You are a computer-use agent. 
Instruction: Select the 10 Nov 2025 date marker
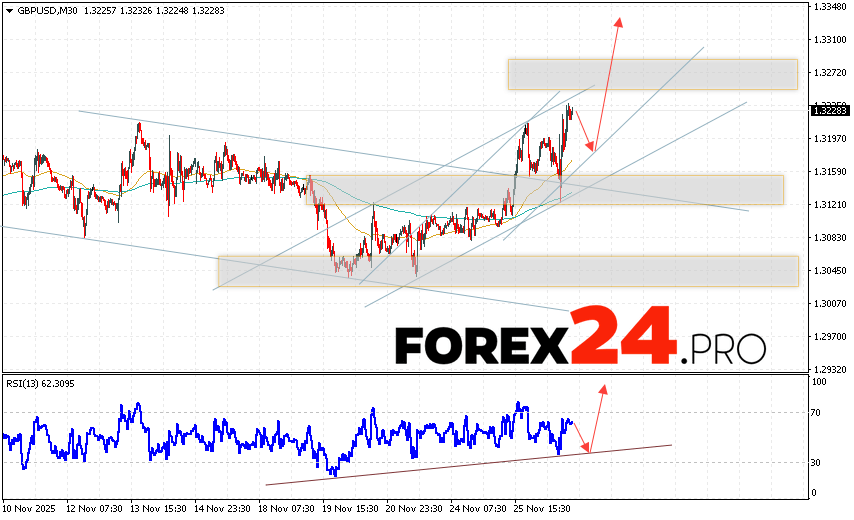click(32, 508)
